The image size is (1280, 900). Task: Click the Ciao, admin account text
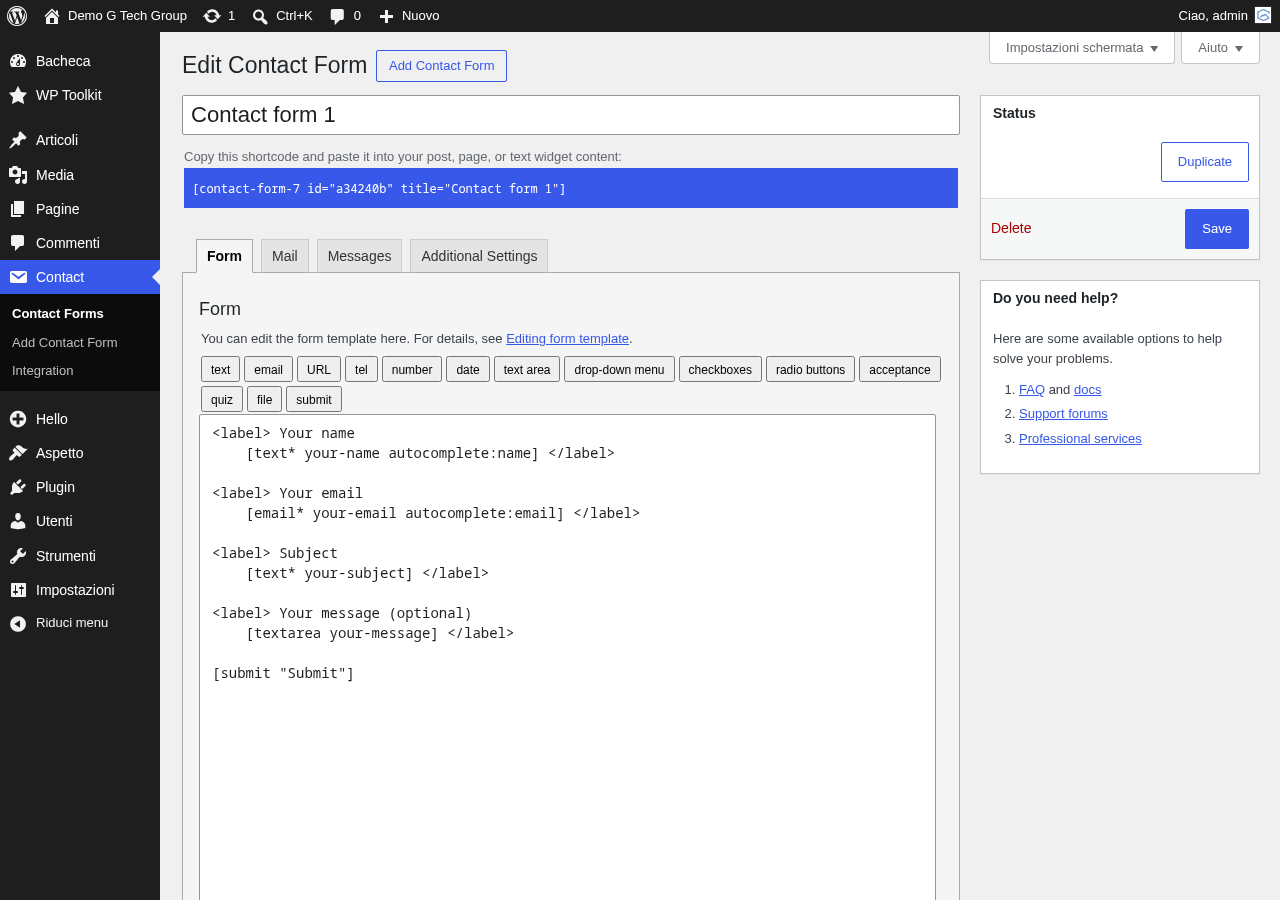pyautogui.click(x=1213, y=16)
